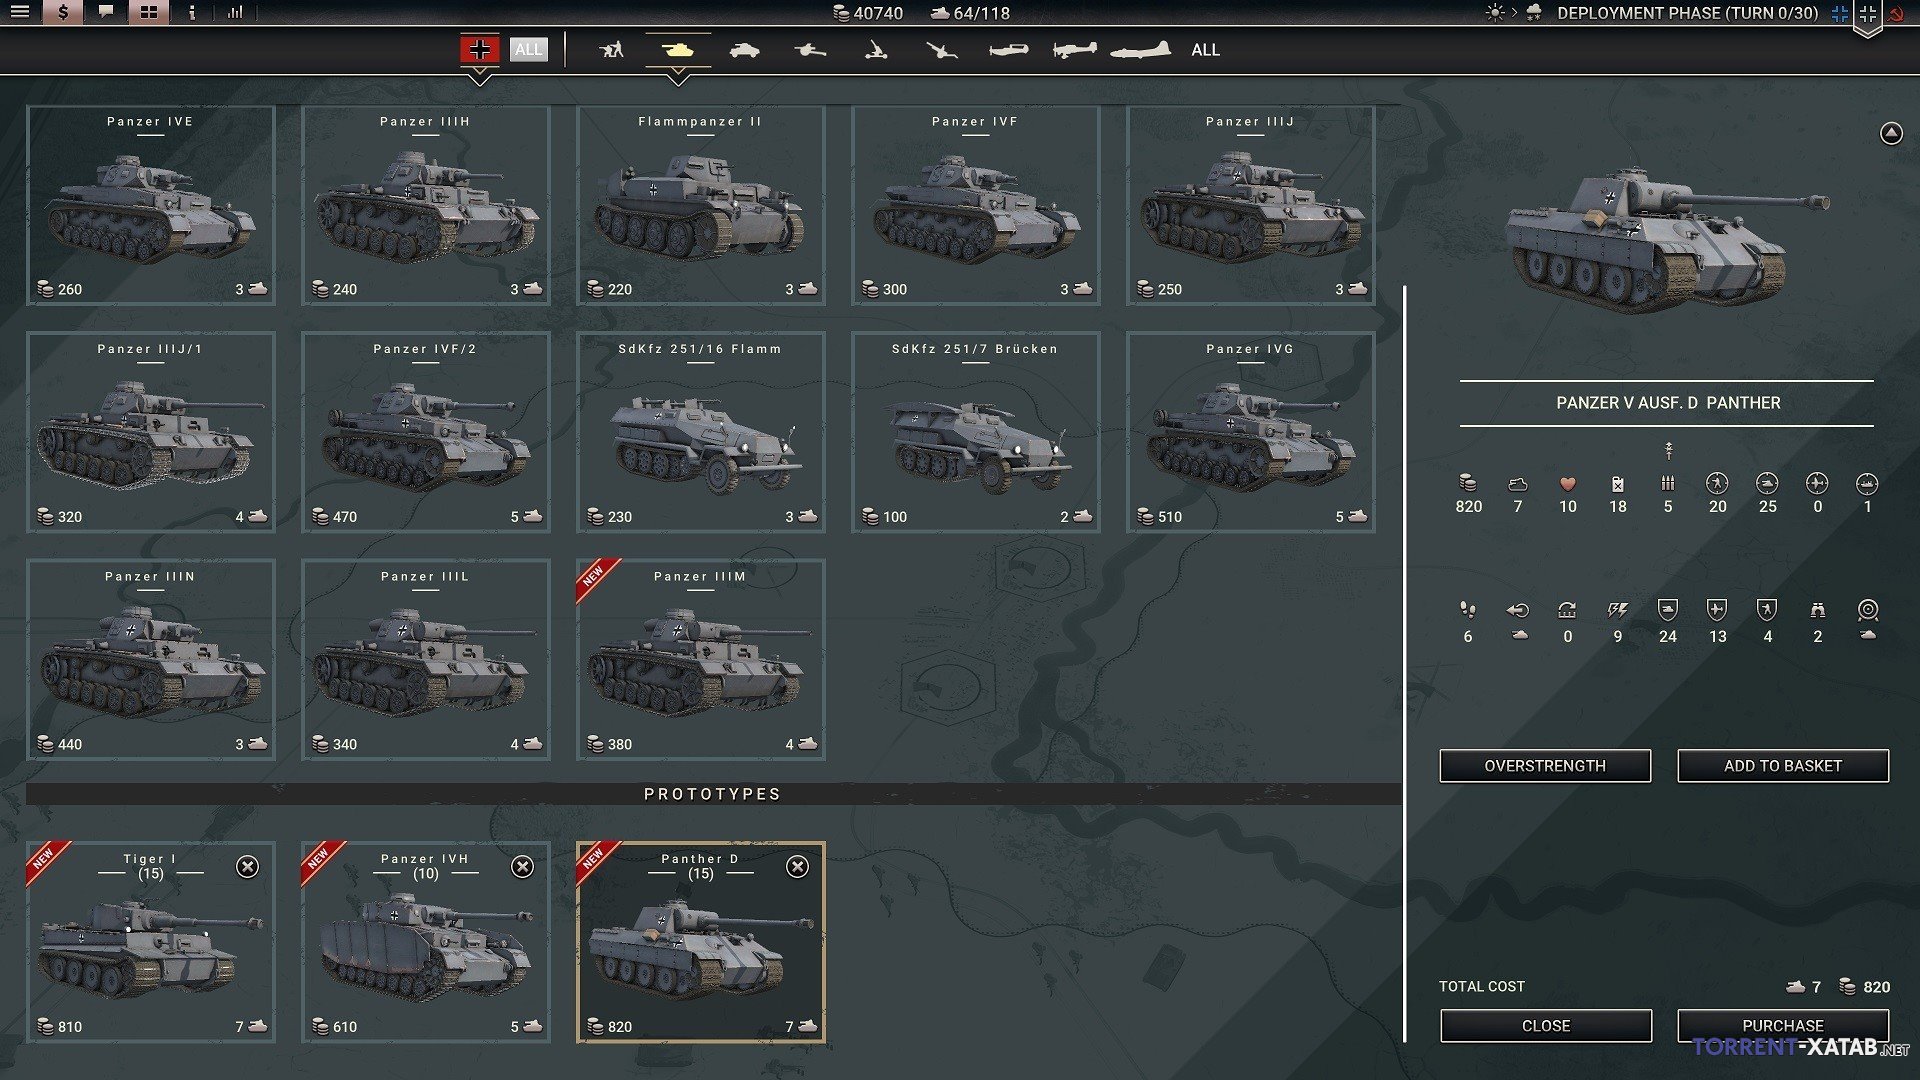This screenshot has height=1080, width=1920.
Task: Switch to recon armored car tab
Action: (x=744, y=49)
